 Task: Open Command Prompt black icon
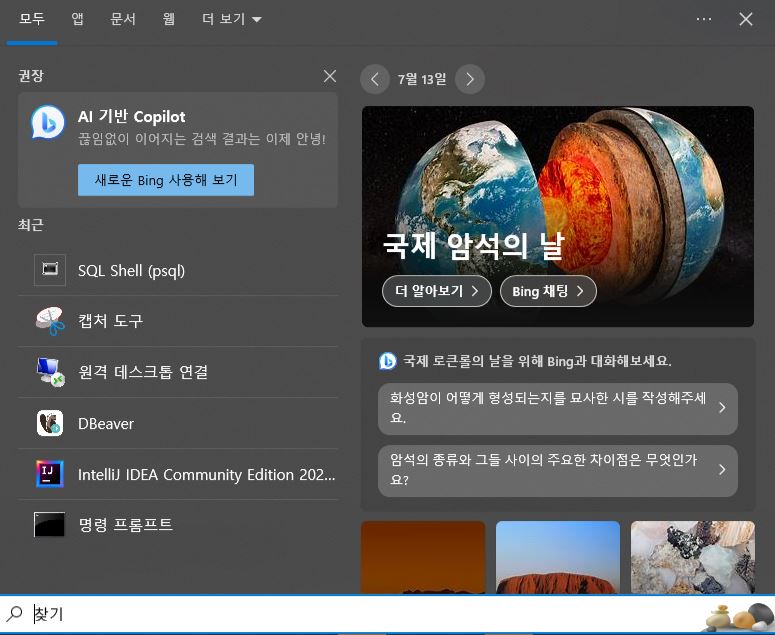(x=49, y=524)
